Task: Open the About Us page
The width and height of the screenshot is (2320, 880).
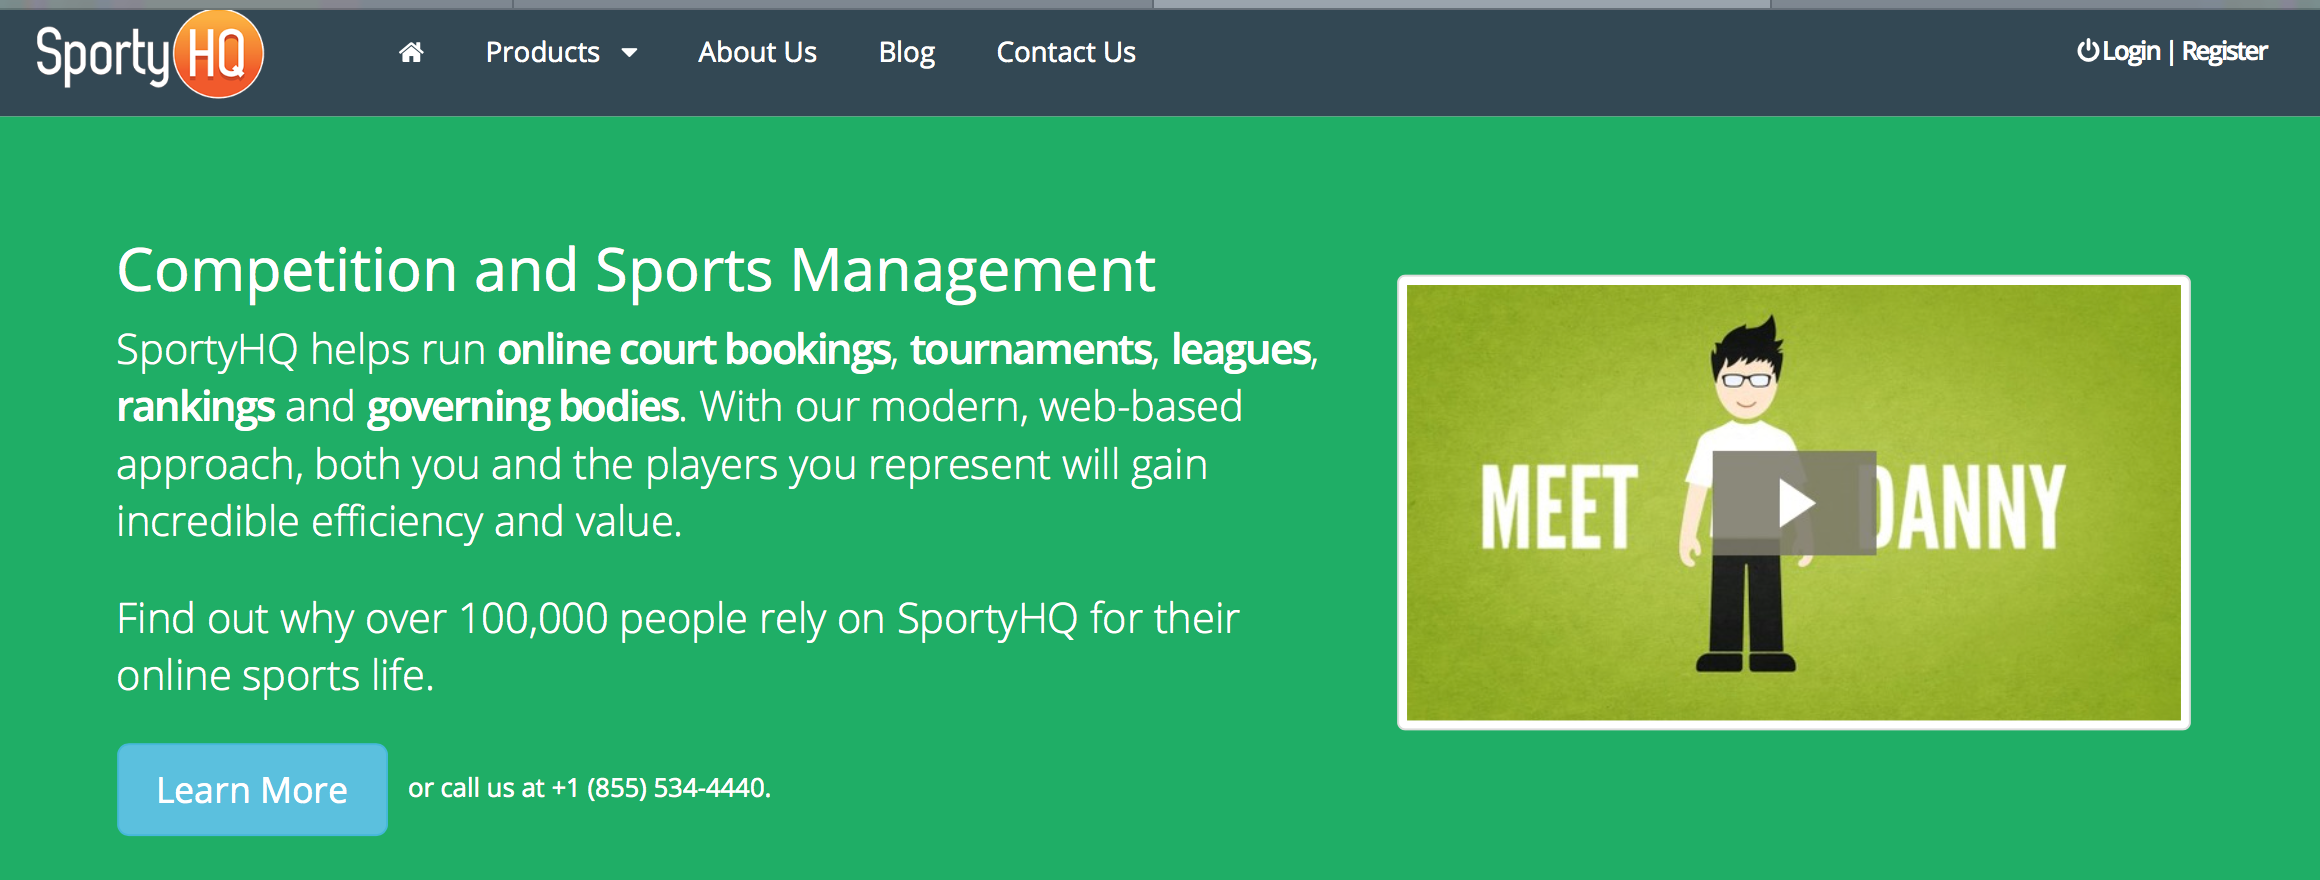Action: coord(757,52)
